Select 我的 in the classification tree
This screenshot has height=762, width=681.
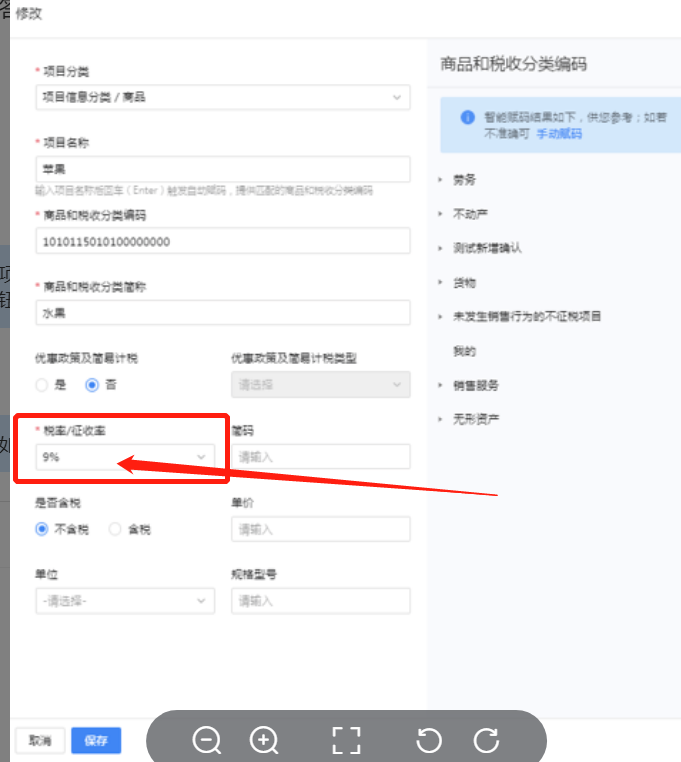coord(464,351)
